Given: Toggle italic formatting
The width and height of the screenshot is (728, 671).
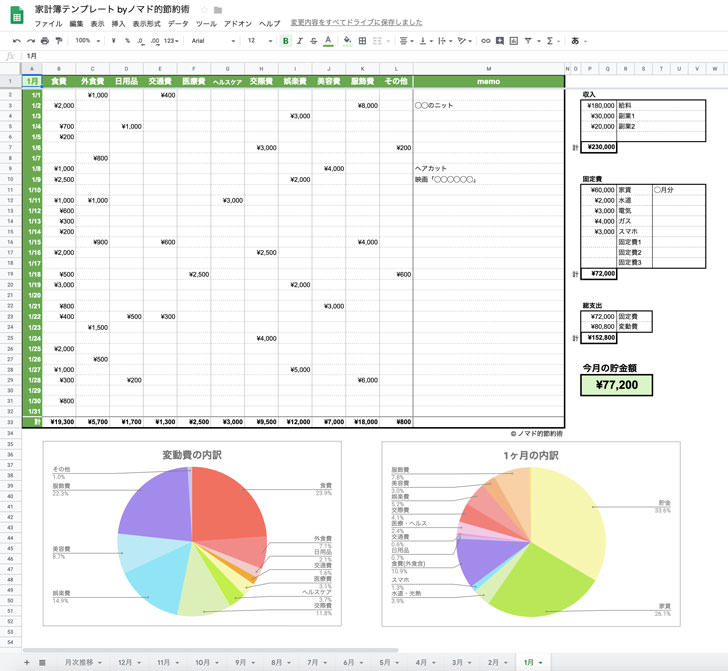Looking at the screenshot, I should pos(300,41).
